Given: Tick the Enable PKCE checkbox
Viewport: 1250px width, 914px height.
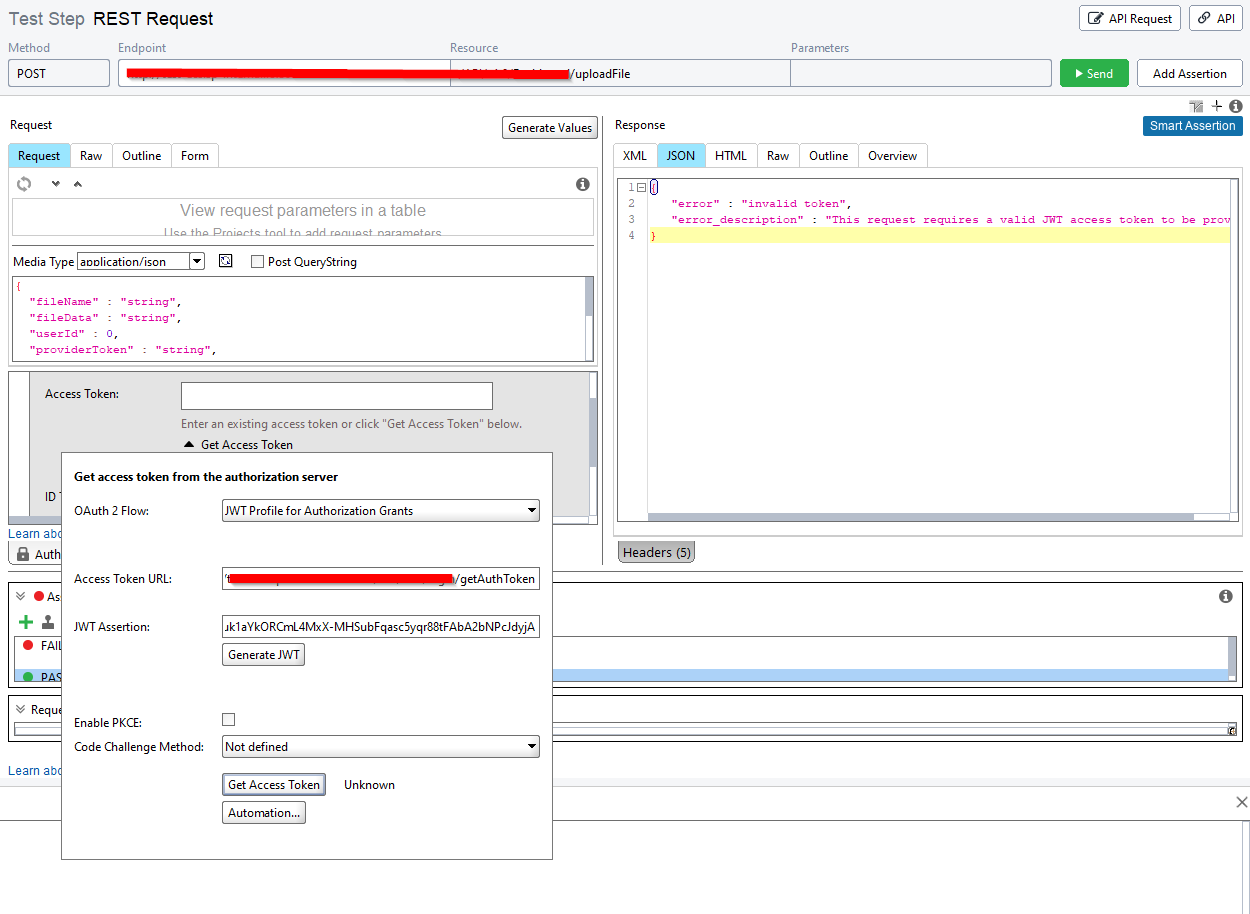Looking at the screenshot, I should 229,720.
